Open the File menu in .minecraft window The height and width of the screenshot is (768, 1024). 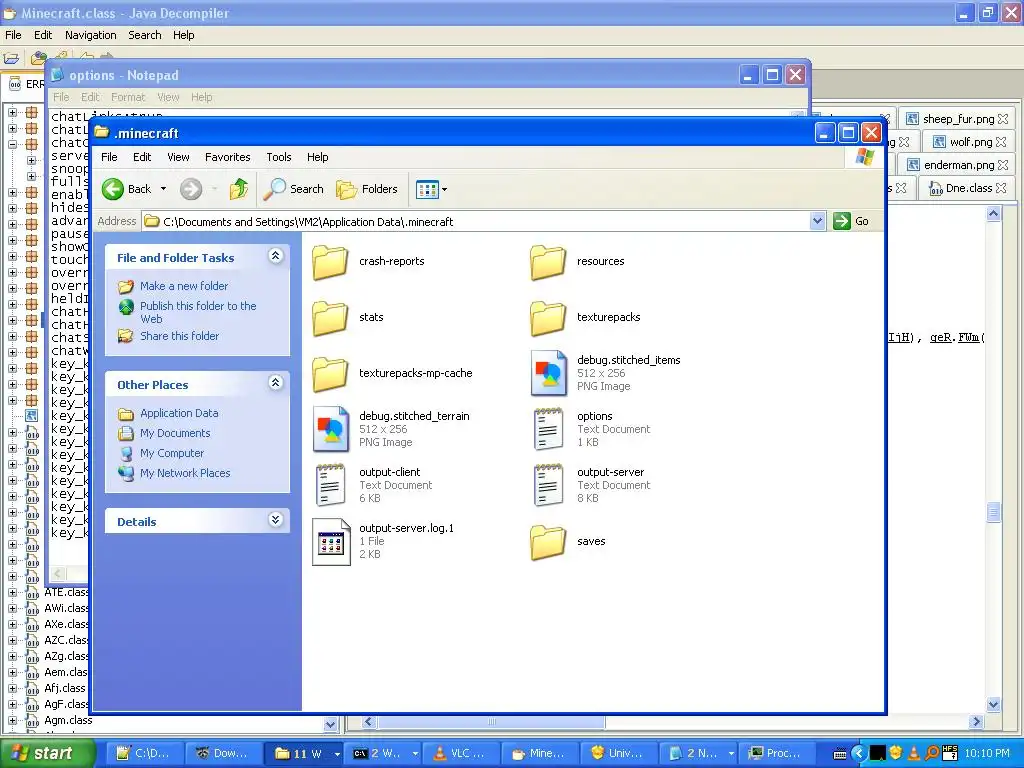tap(109, 157)
